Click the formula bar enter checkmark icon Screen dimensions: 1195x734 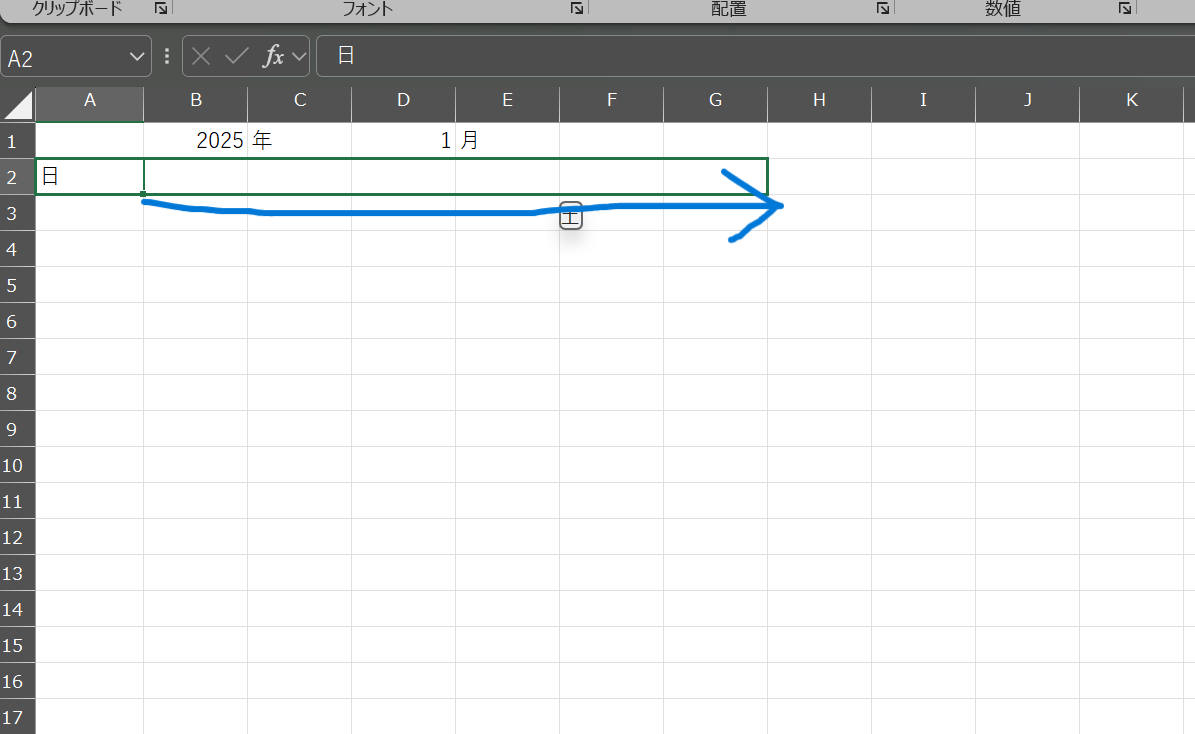pyautogui.click(x=236, y=57)
